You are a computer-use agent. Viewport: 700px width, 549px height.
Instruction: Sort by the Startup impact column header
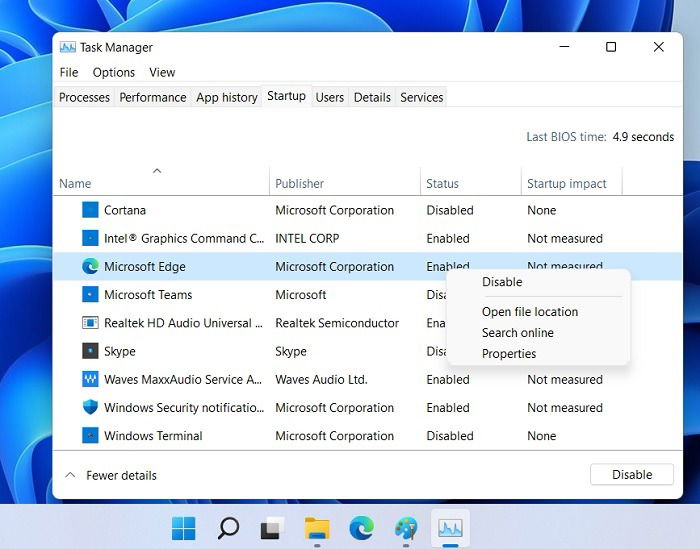coord(567,183)
